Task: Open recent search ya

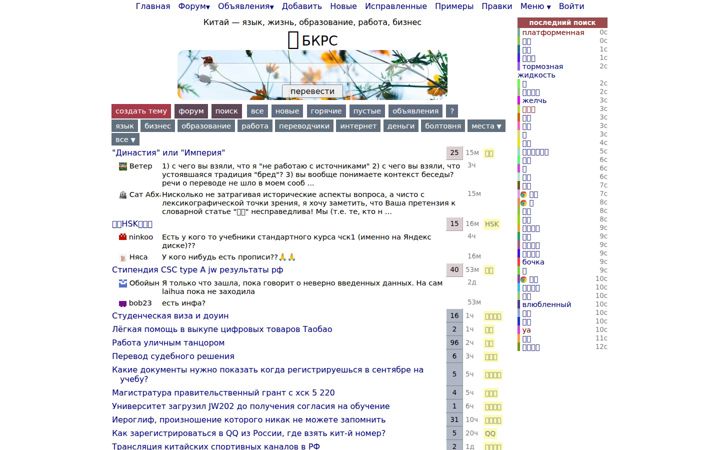Action: (x=526, y=330)
